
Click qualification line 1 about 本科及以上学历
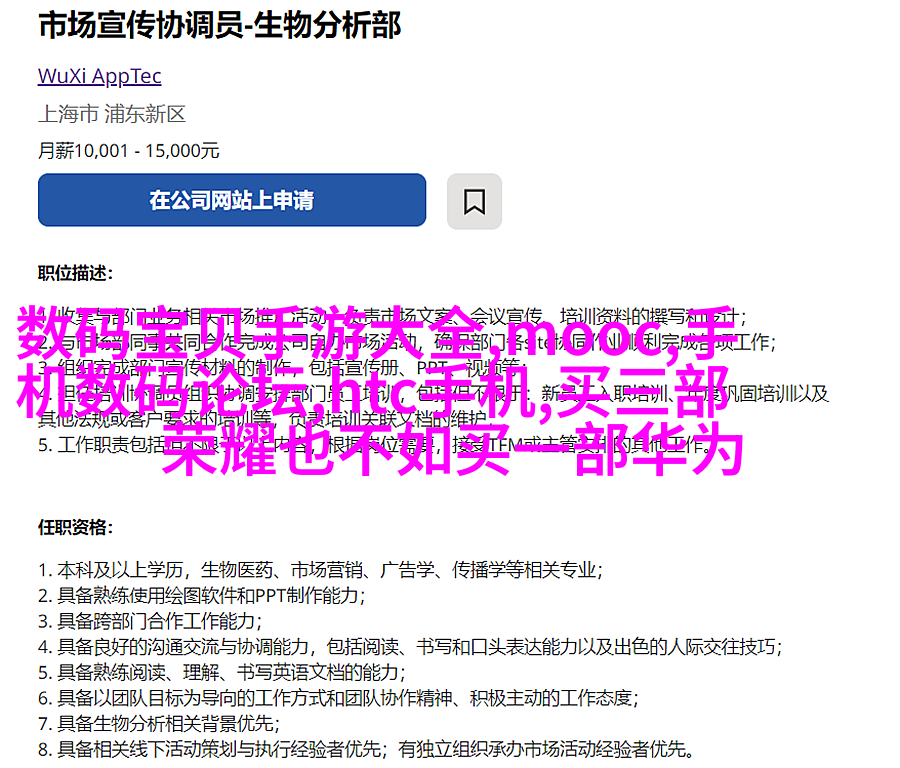point(320,570)
